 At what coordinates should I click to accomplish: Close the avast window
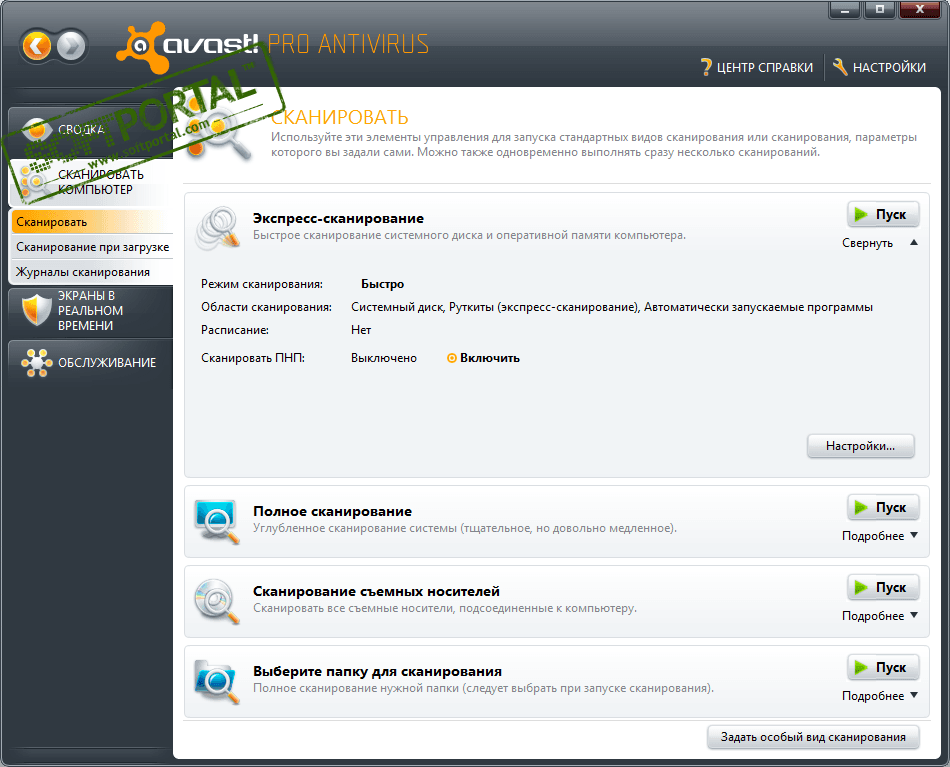click(x=920, y=10)
